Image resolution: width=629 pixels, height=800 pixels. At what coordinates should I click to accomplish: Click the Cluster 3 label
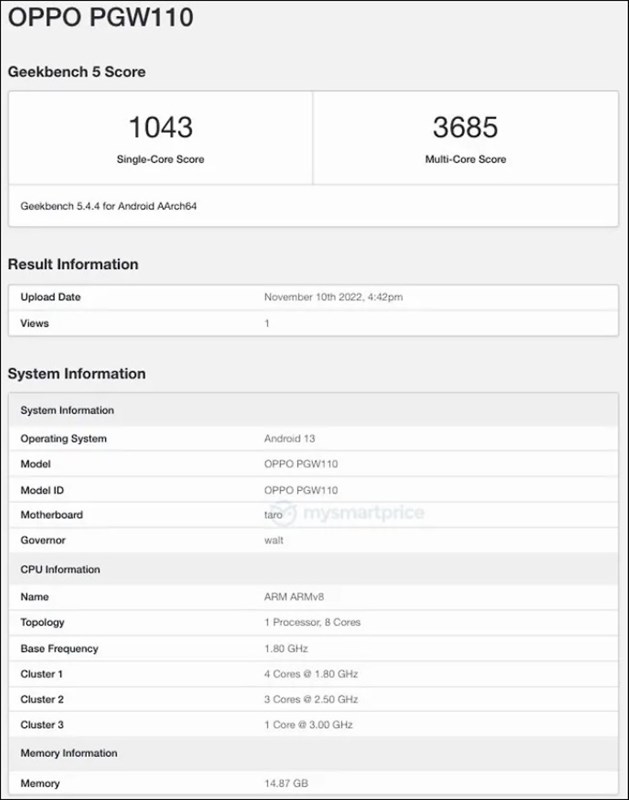[42, 725]
